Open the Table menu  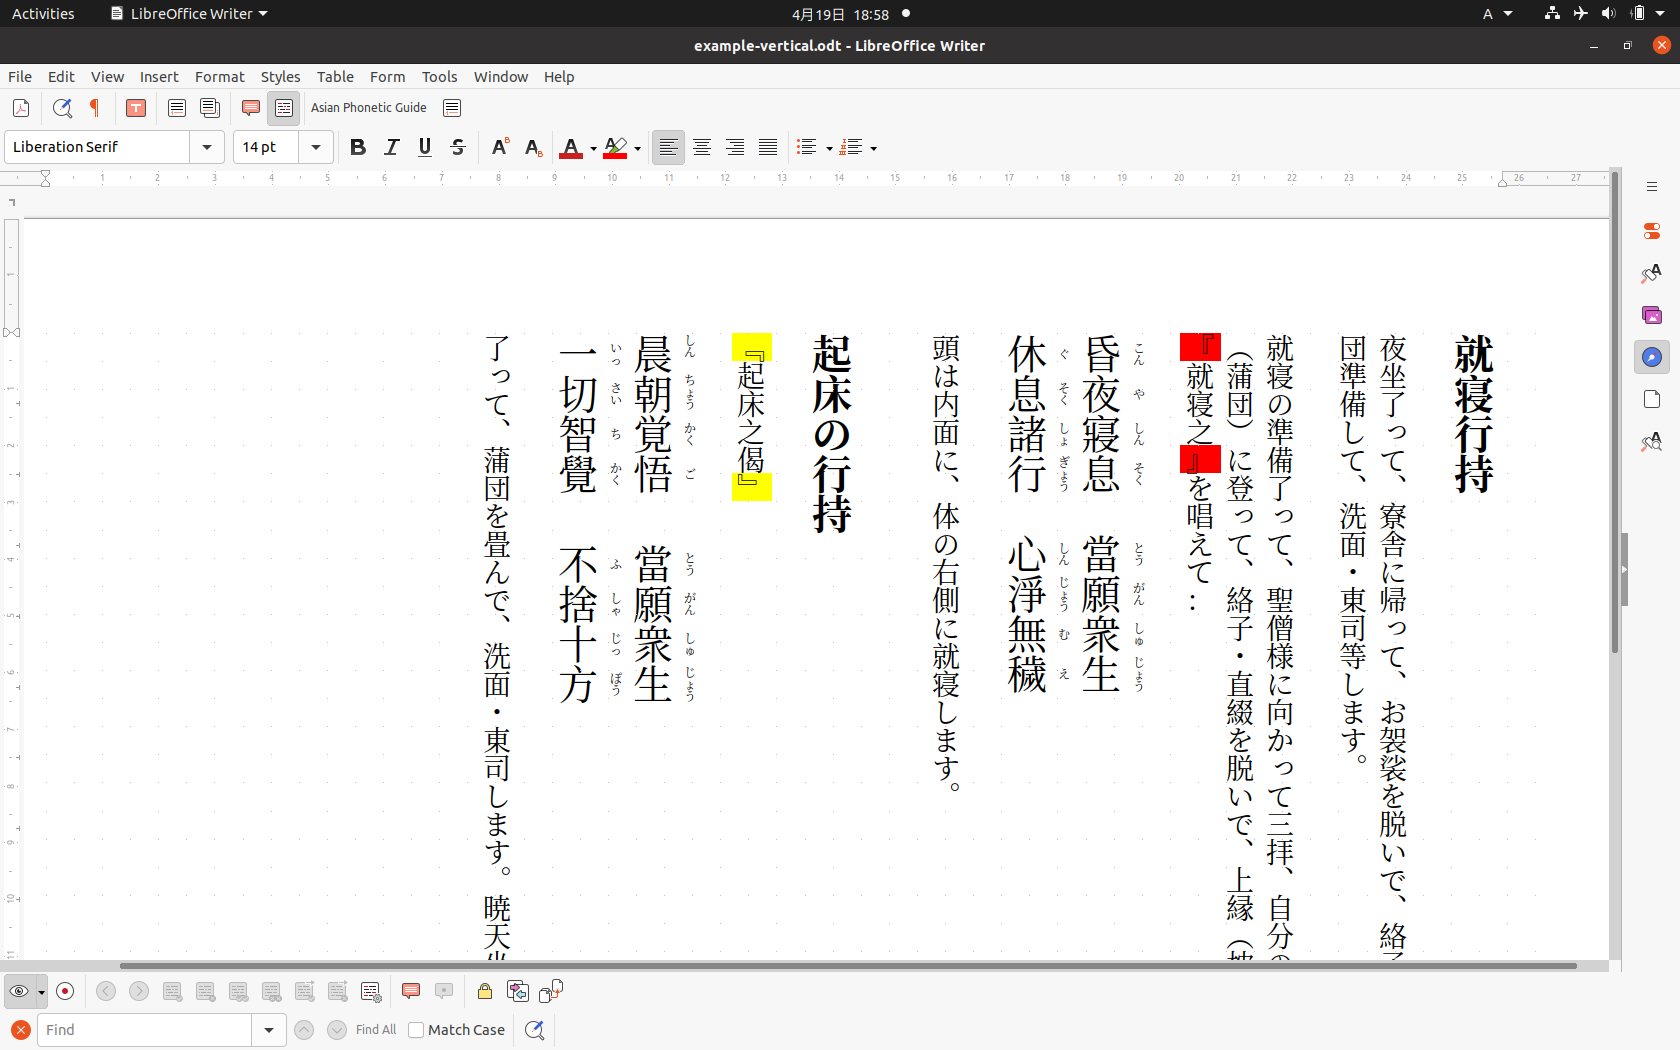[x=335, y=77]
